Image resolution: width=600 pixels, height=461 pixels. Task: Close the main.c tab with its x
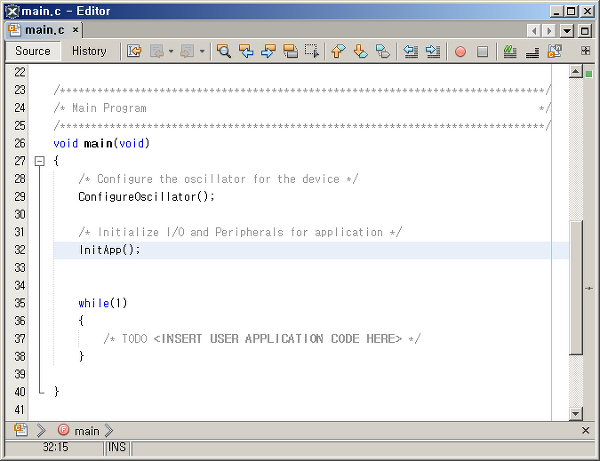coord(75,29)
